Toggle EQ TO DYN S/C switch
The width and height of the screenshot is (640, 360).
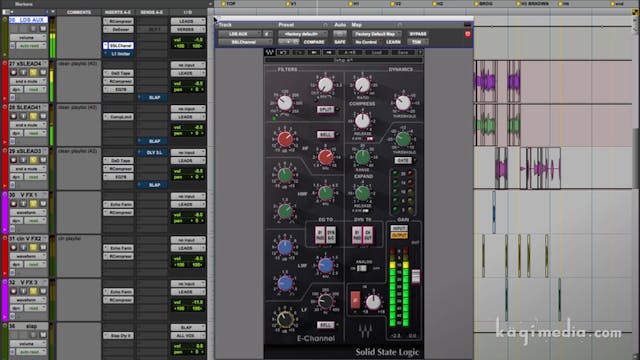[331, 236]
